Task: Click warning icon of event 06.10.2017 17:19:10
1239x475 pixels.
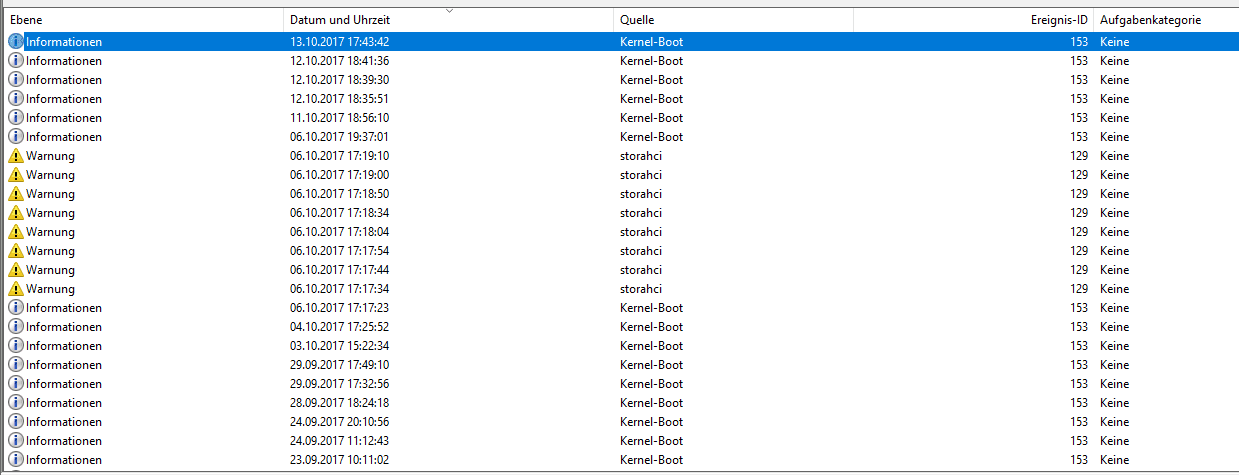Action: pos(15,156)
